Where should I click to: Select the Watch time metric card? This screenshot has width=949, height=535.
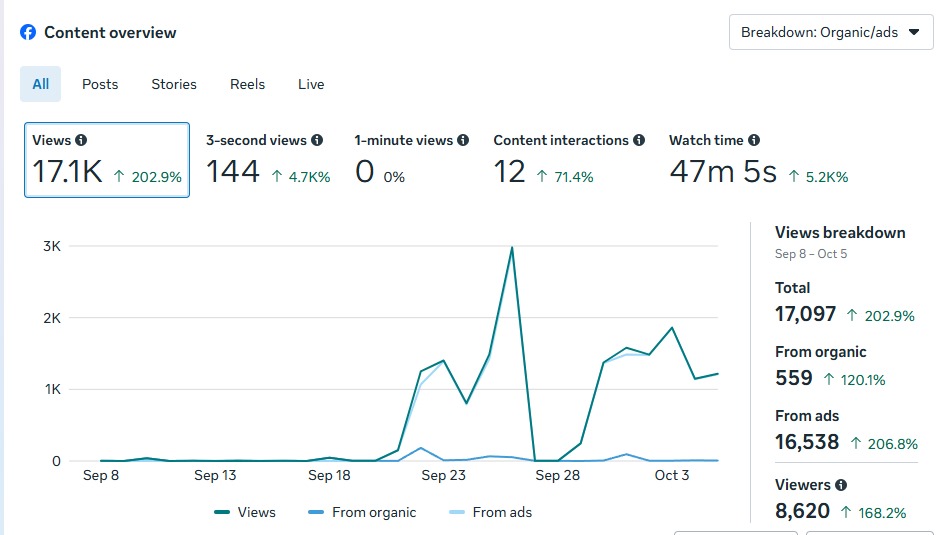coord(758,160)
